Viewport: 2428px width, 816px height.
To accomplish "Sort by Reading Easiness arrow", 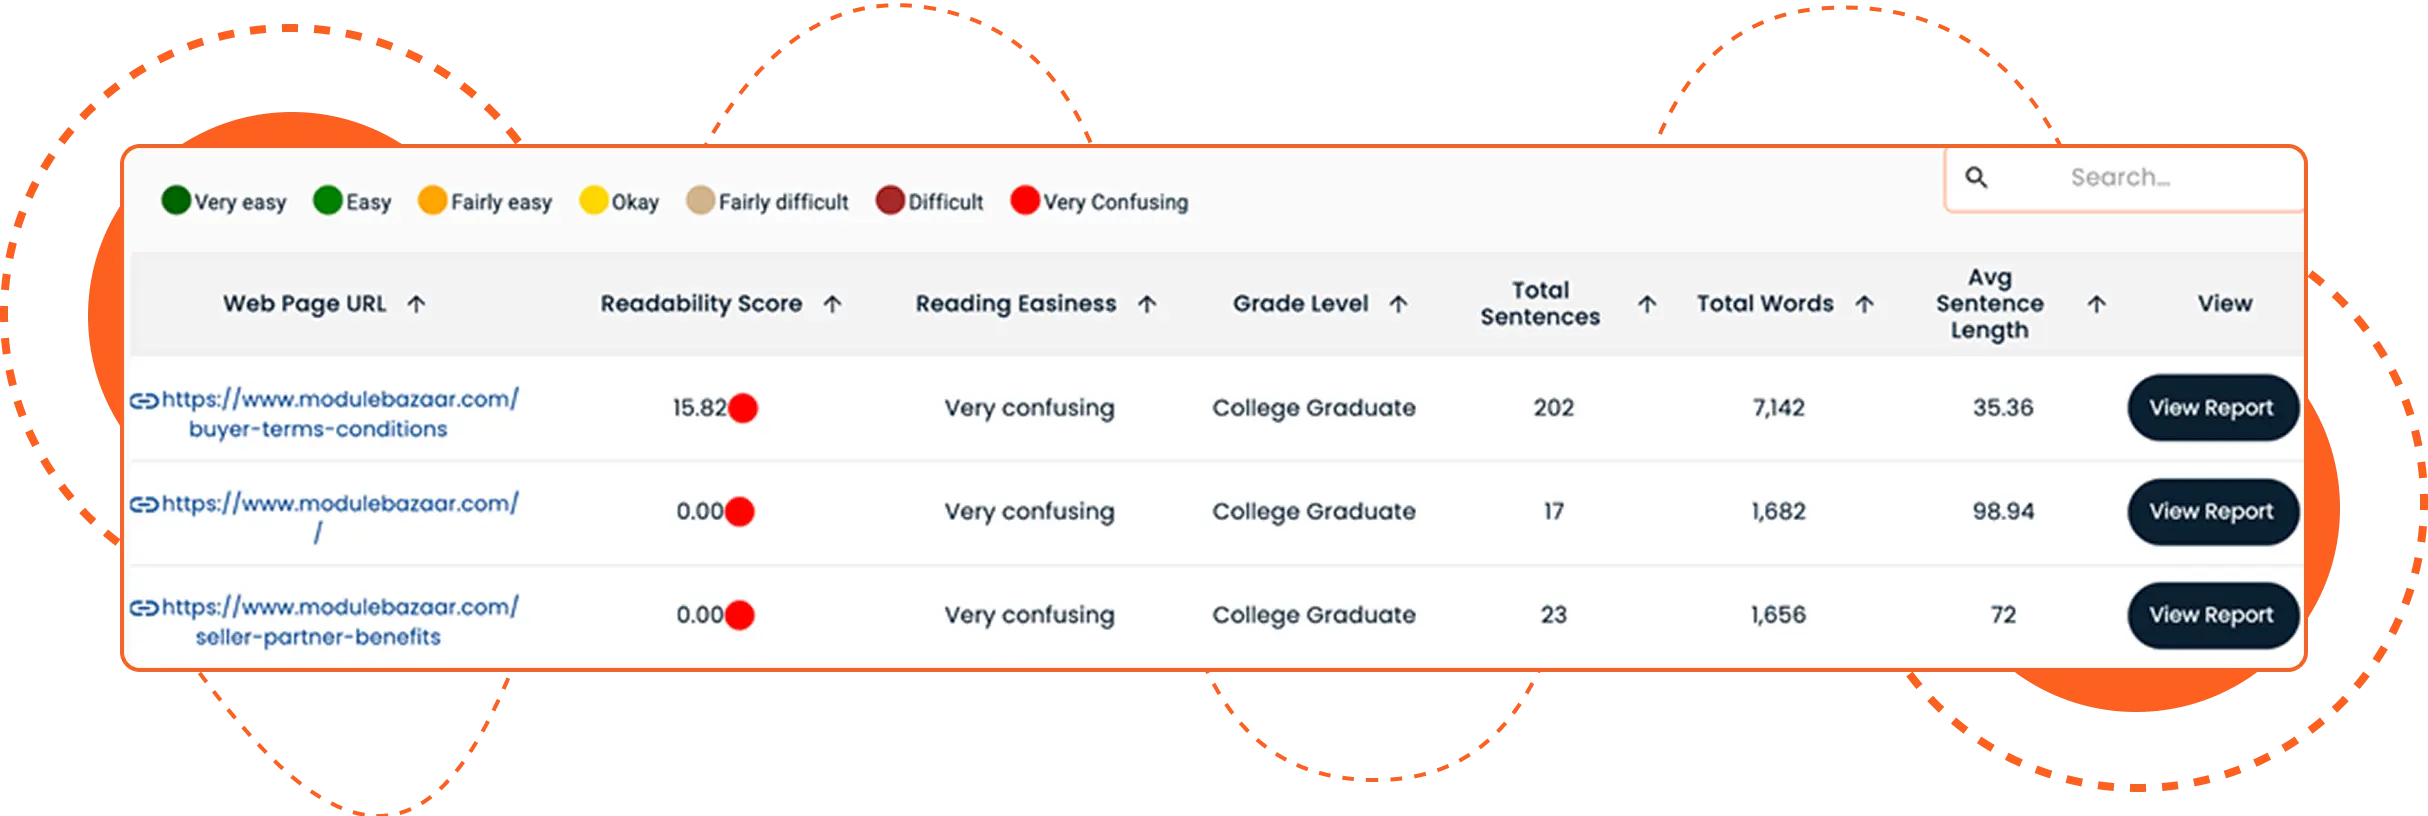I will [x=1147, y=304].
